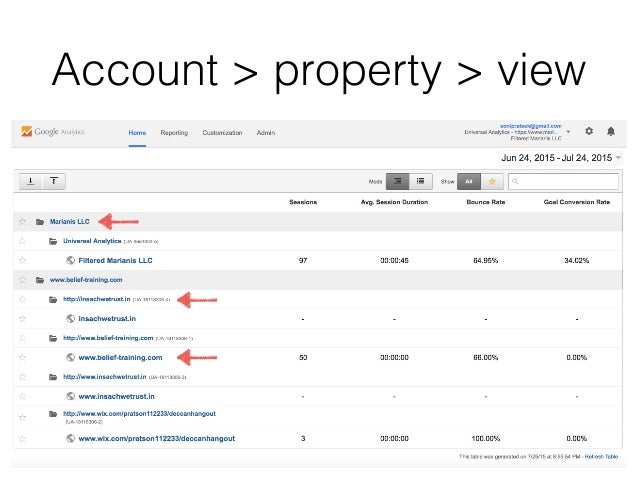Click globe icon beside insachwetrust.in view
Screen dimensions: 638x479
(70, 318)
